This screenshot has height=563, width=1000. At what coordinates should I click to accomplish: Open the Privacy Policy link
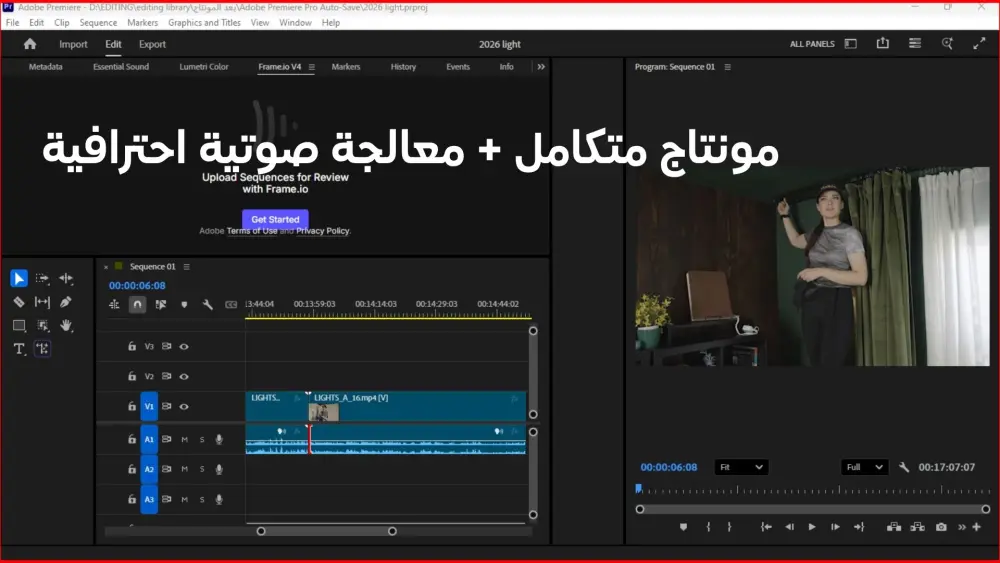tap(323, 231)
